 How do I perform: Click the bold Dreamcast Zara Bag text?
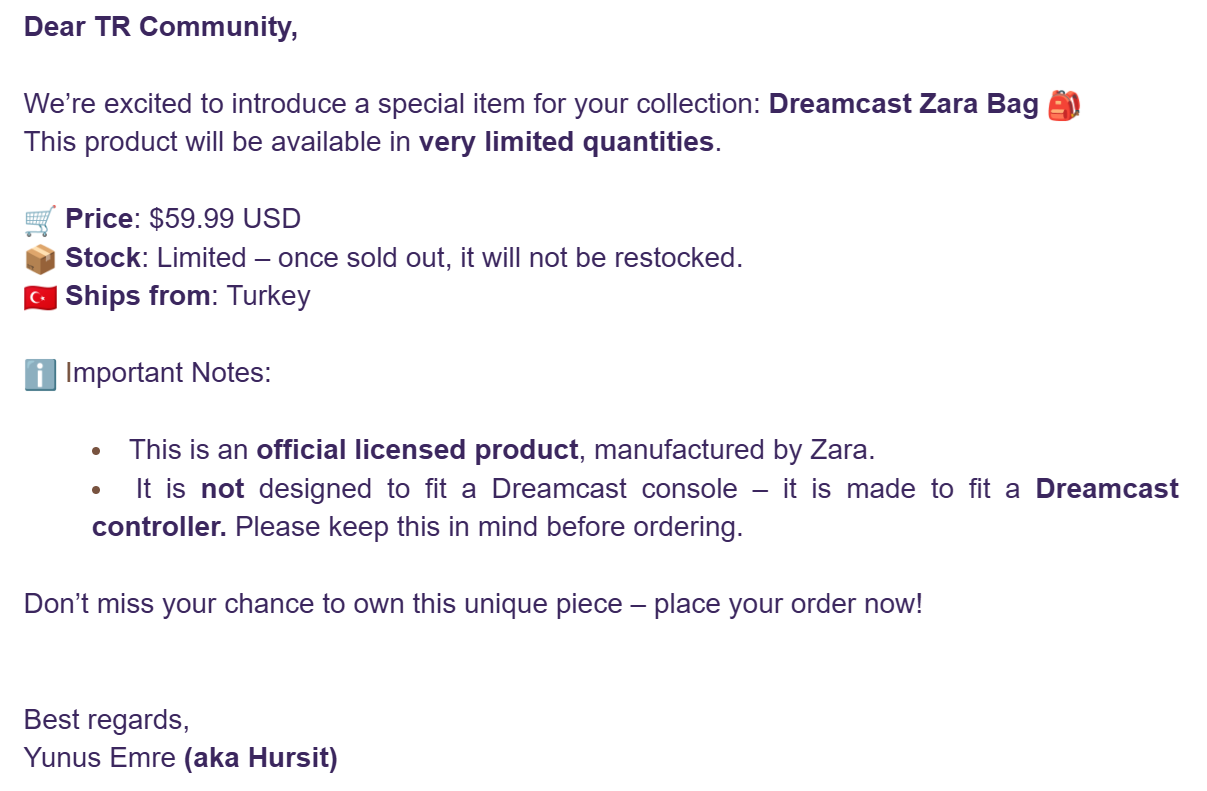pyautogui.click(x=904, y=104)
